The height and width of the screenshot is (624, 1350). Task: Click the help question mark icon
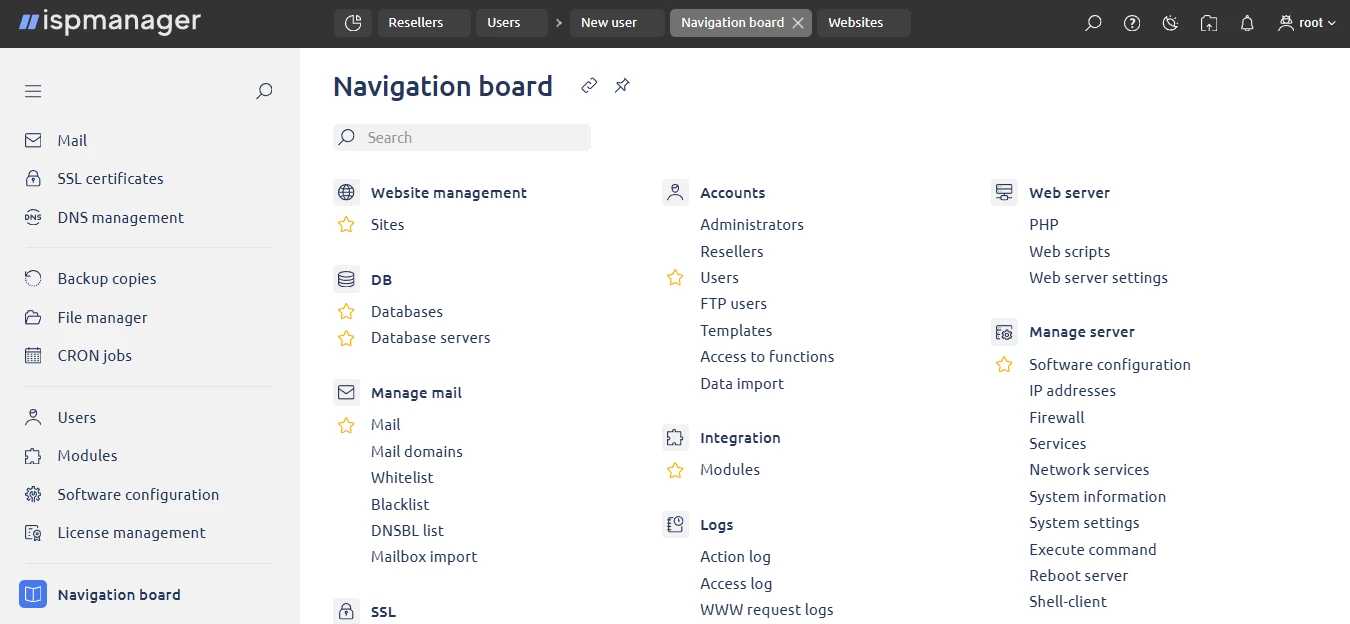pyautogui.click(x=1132, y=23)
